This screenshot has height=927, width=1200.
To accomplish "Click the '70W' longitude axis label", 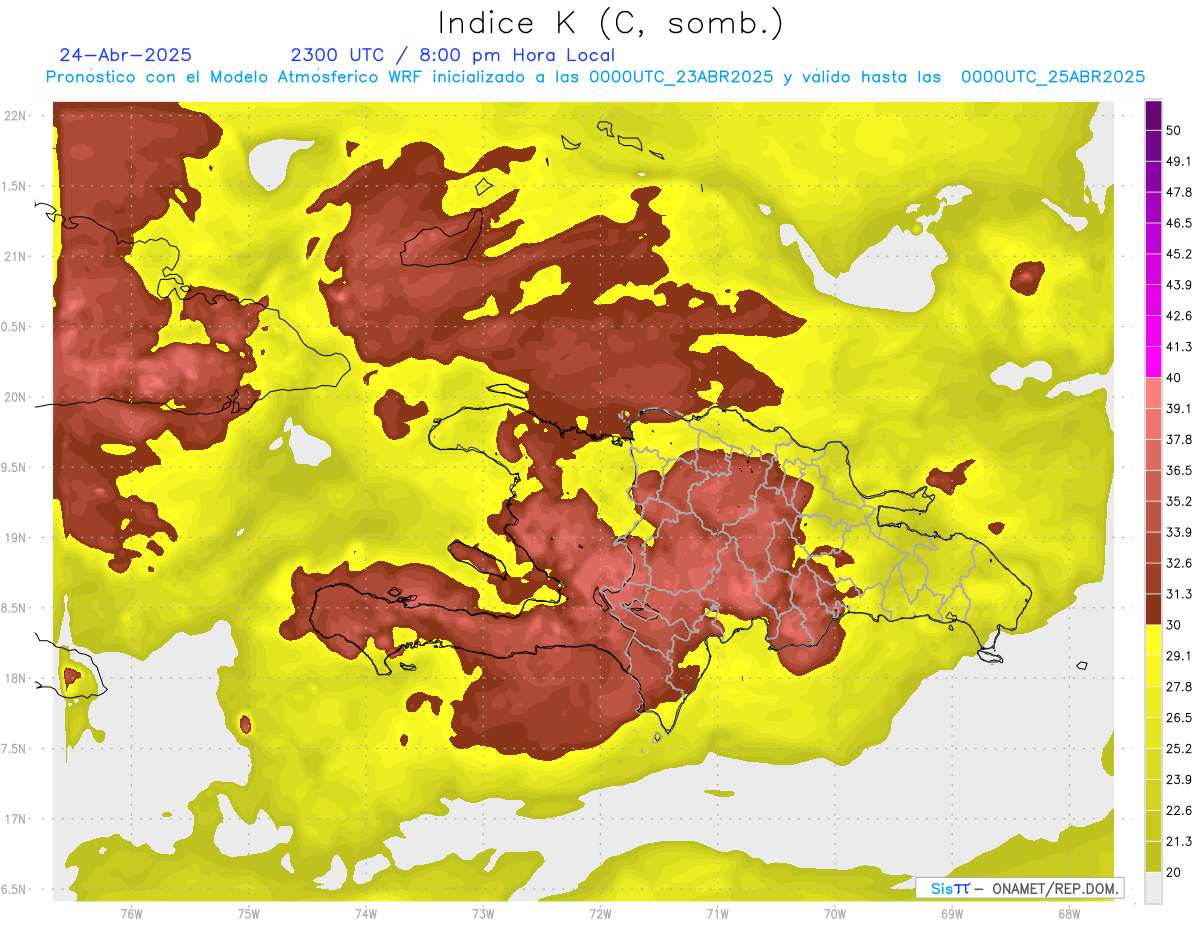I will (834, 913).
